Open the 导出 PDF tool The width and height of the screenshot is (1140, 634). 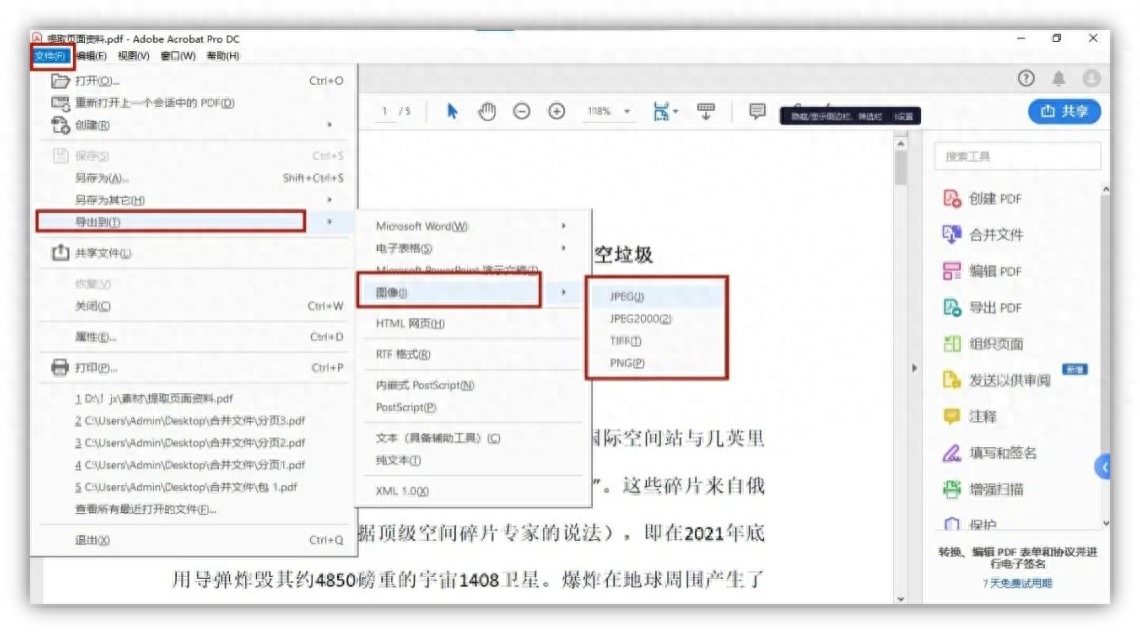[x=982, y=308]
